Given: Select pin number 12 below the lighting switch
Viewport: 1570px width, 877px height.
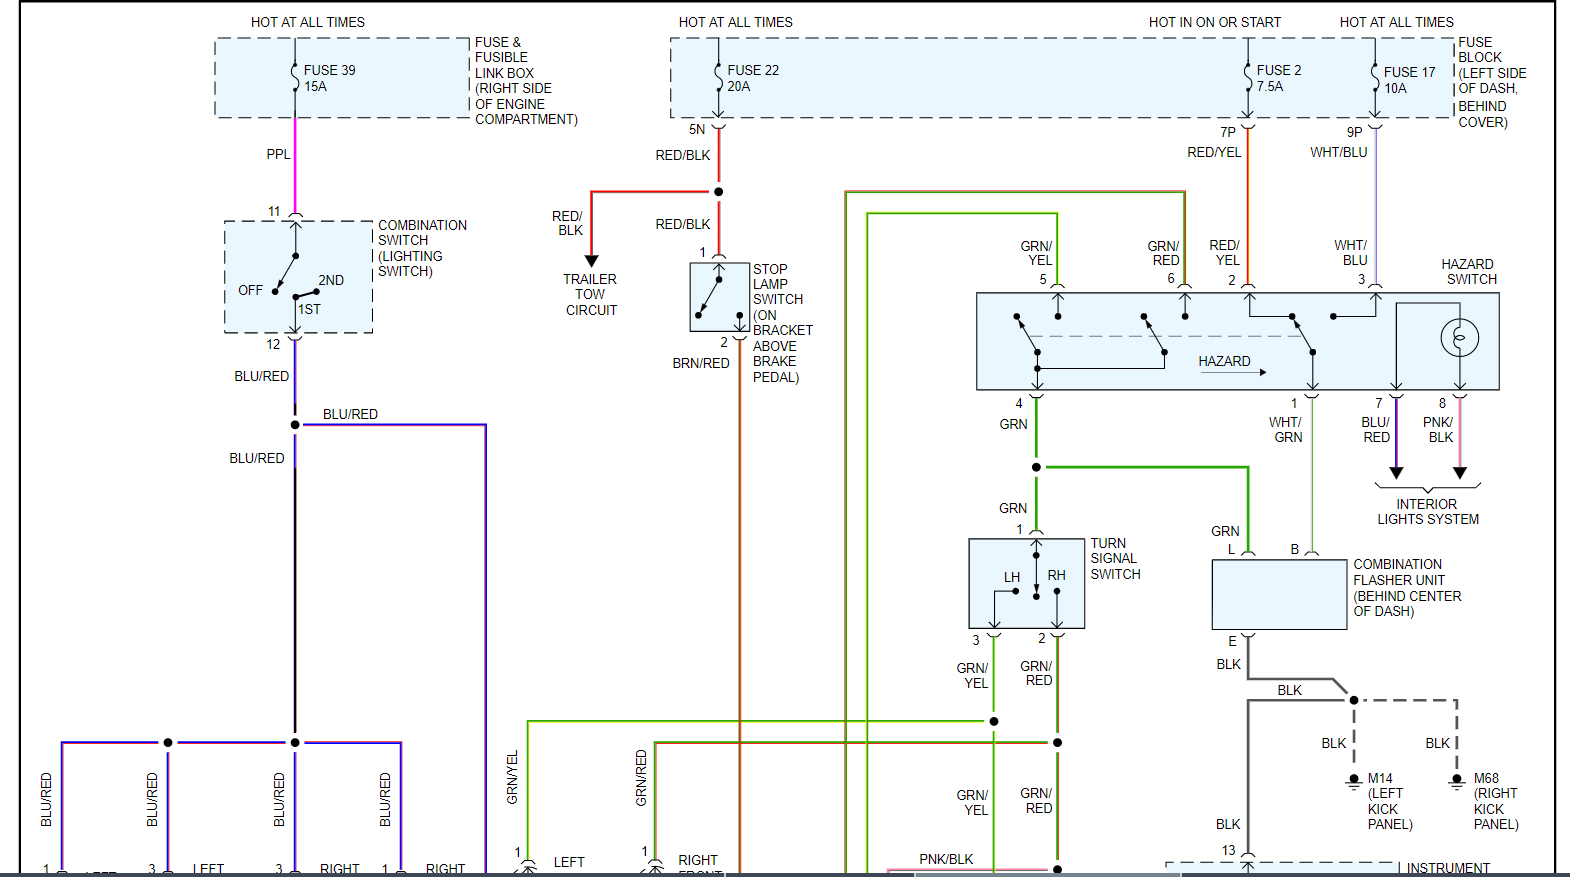Looking at the screenshot, I should click(273, 344).
